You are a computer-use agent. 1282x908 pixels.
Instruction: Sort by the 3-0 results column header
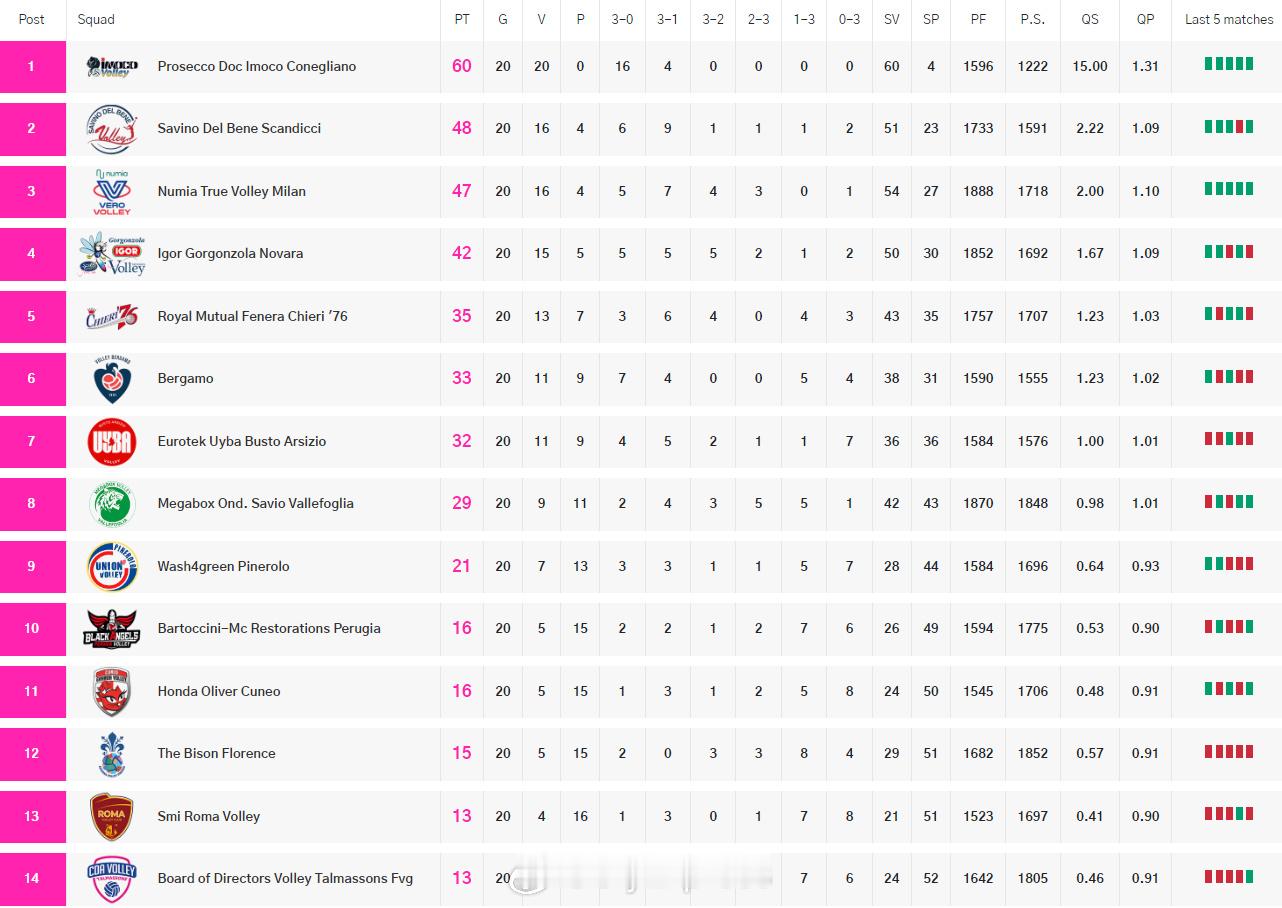pos(622,19)
